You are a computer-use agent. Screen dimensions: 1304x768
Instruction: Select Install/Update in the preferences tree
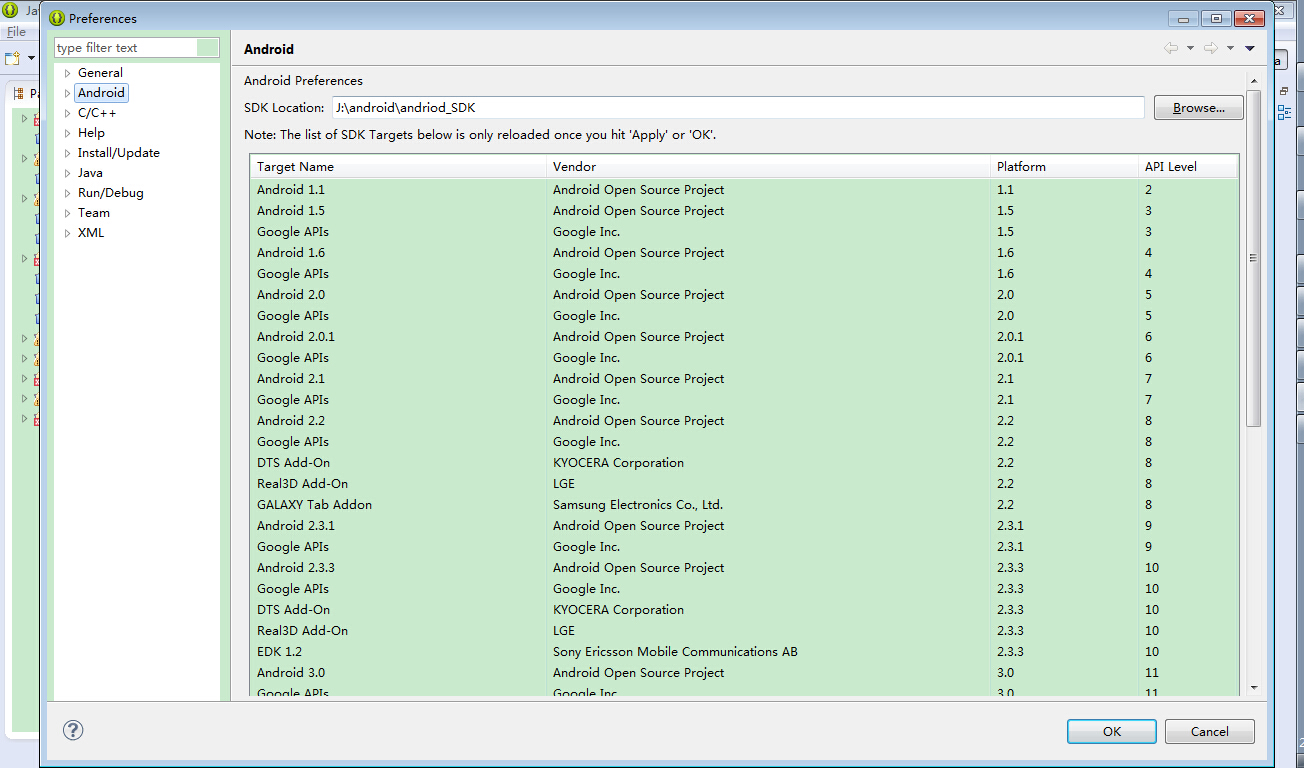point(119,153)
